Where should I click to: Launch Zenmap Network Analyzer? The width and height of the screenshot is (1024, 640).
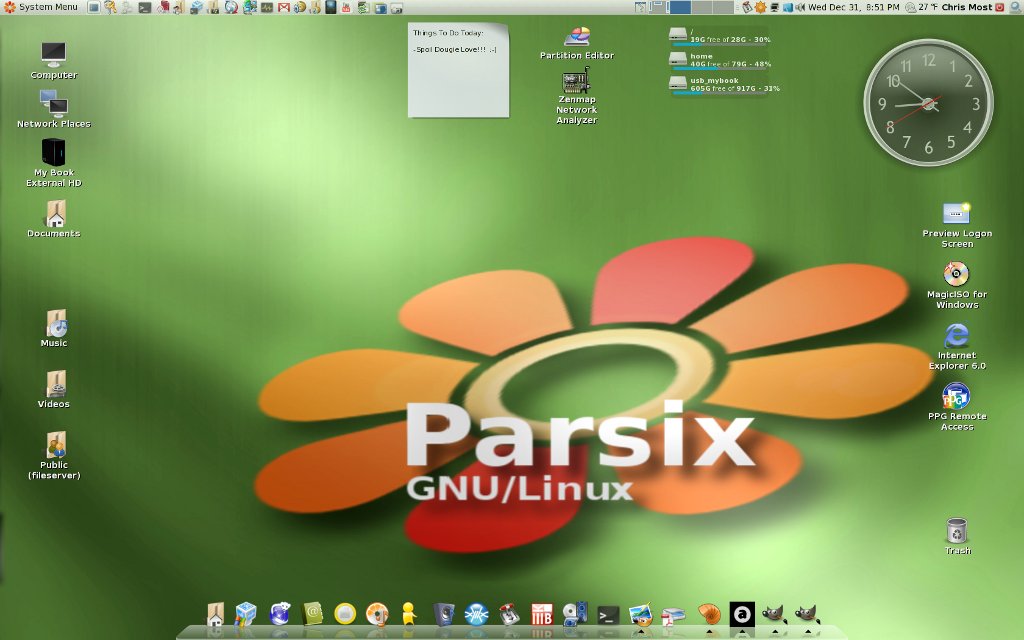[x=576, y=95]
